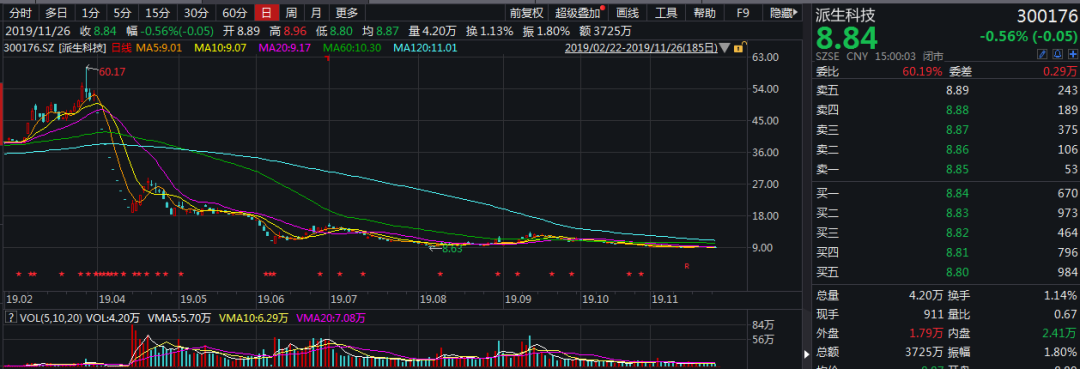Click the 派生科技 stock name title
Image resolution: width=1080 pixels, height=369 pixels.
[846, 15]
